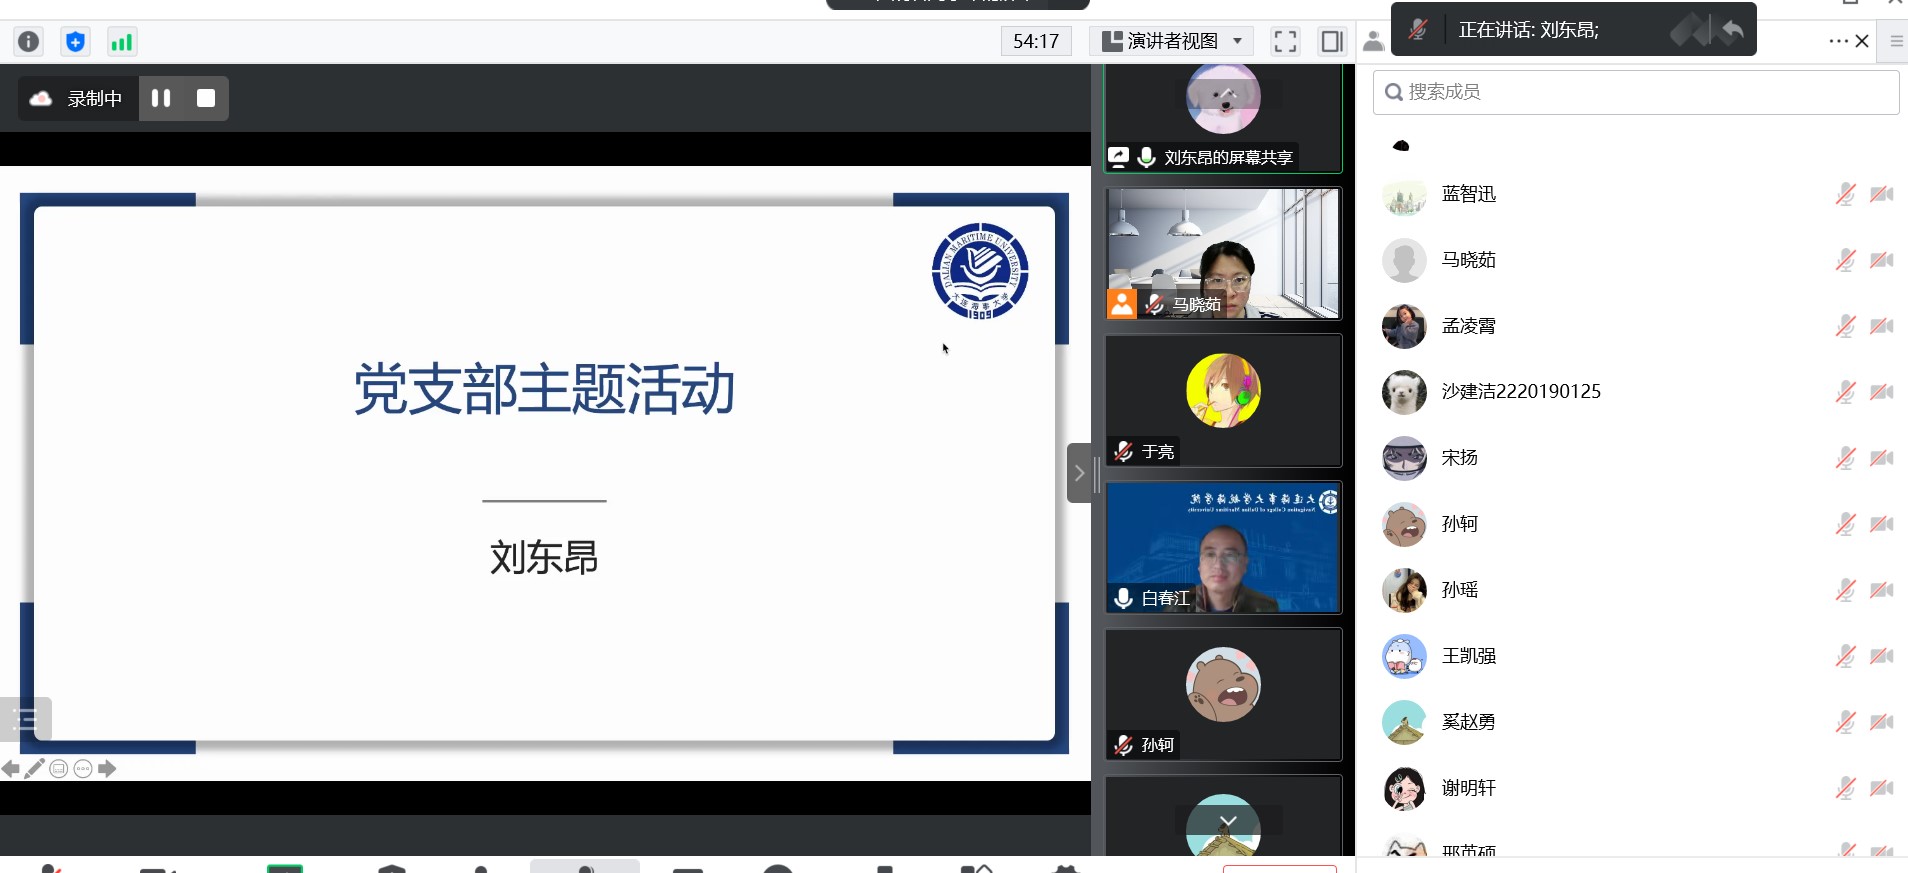The width and height of the screenshot is (1908, 873).
Task: Click the 搜索成员 search field
Action: pos(1636,92)
